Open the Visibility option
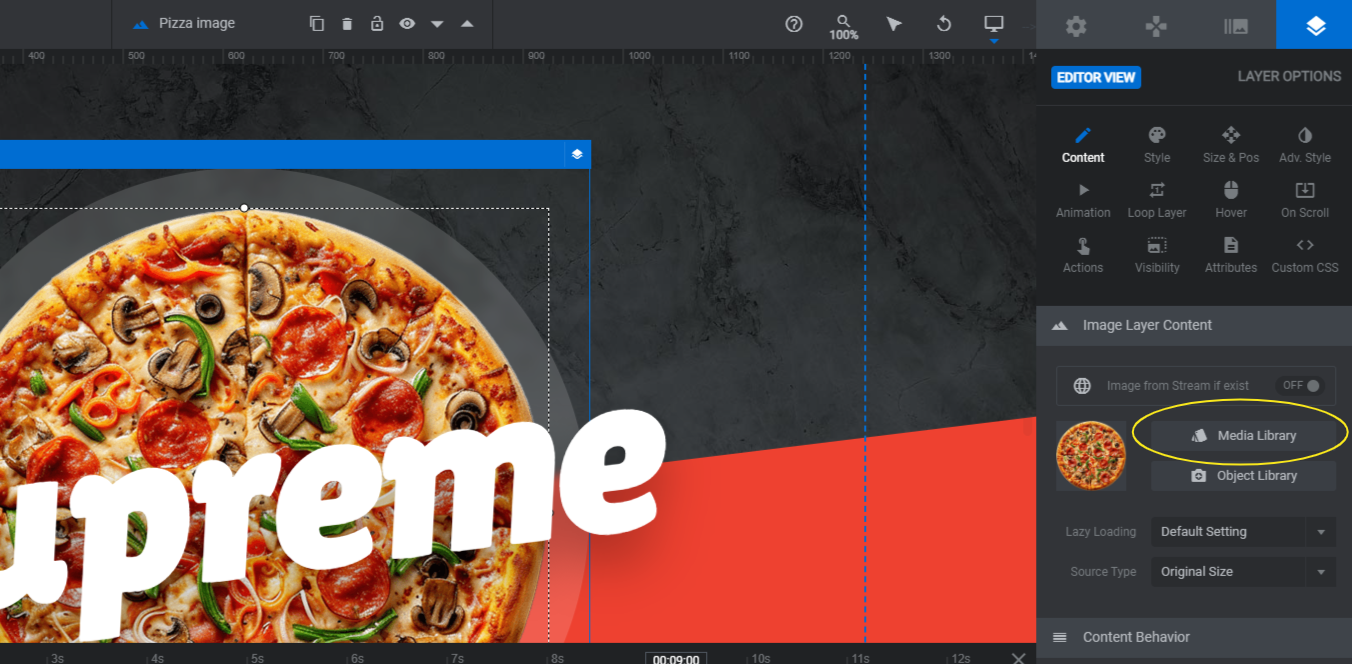The image size is (1352, 664). coord(1157,255)
